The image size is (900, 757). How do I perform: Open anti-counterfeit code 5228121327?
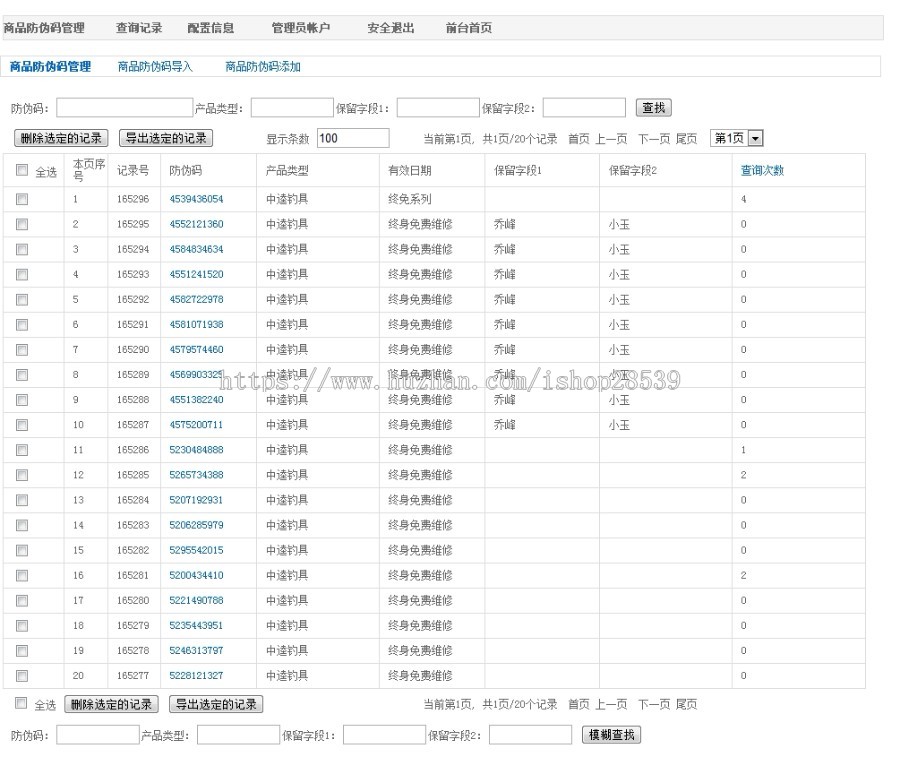196,676
